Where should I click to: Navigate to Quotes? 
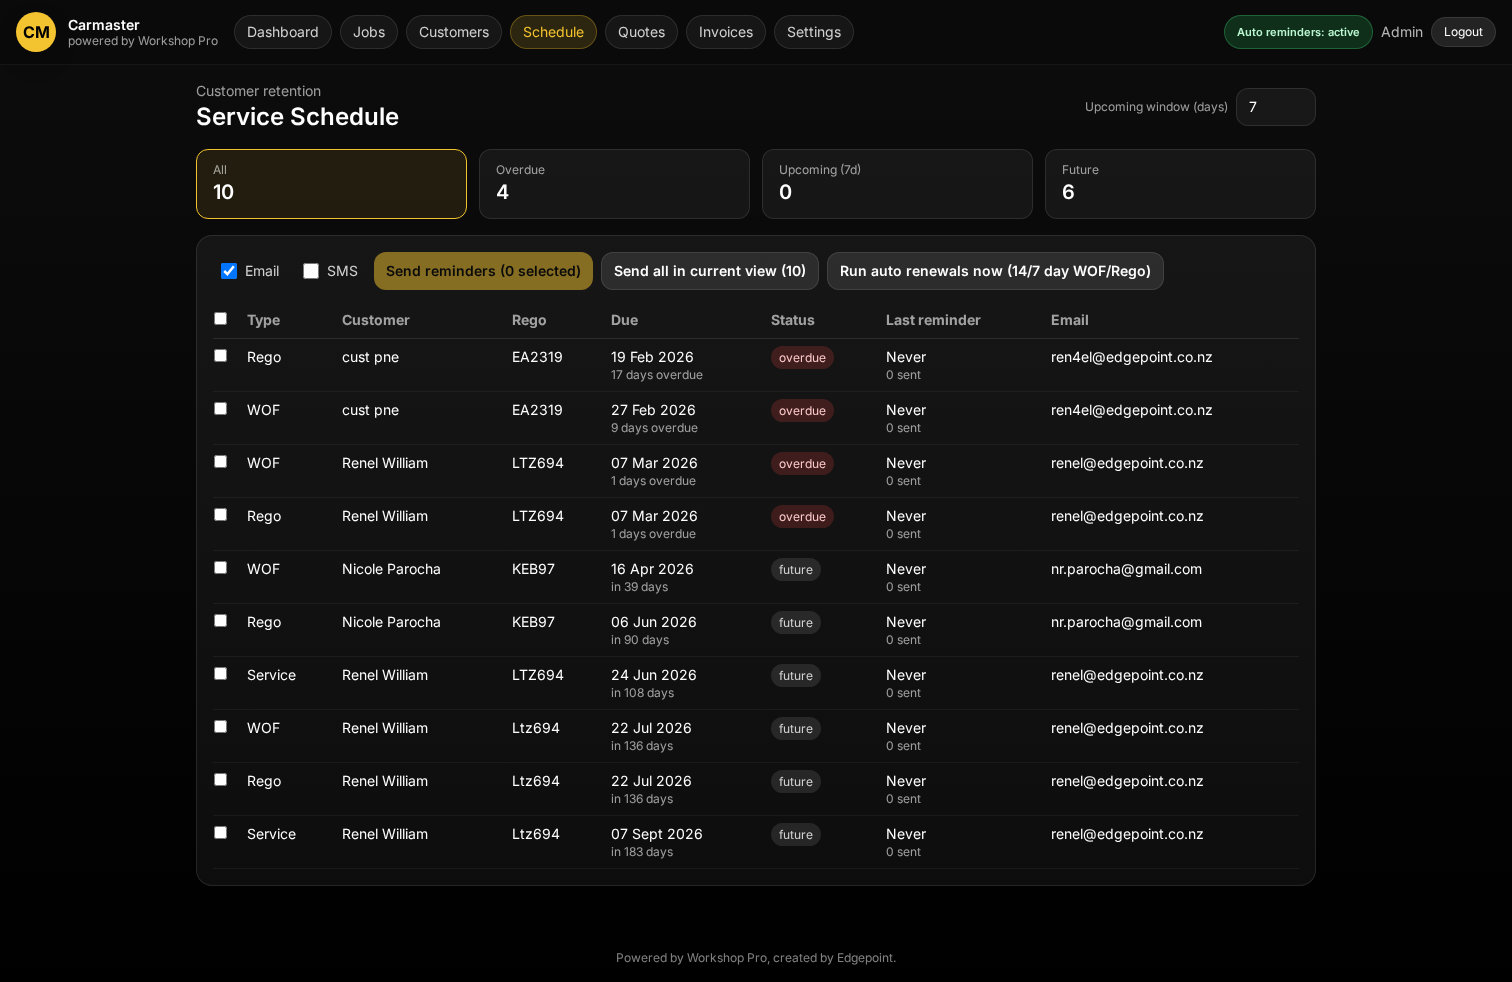[x=641, y=32]
